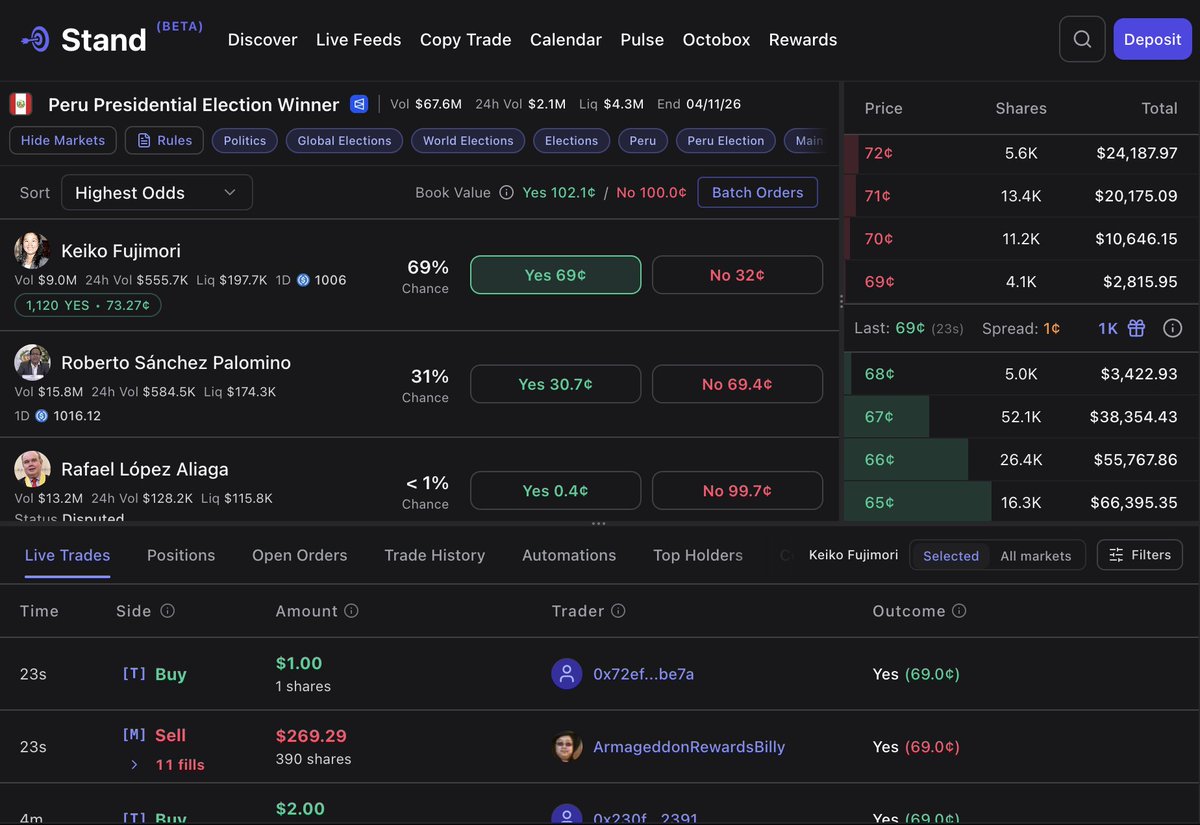The width and height of the screenshot is (1200, 825).
Task: Switch to the Trade History tab
Action: tap(435, 555)
